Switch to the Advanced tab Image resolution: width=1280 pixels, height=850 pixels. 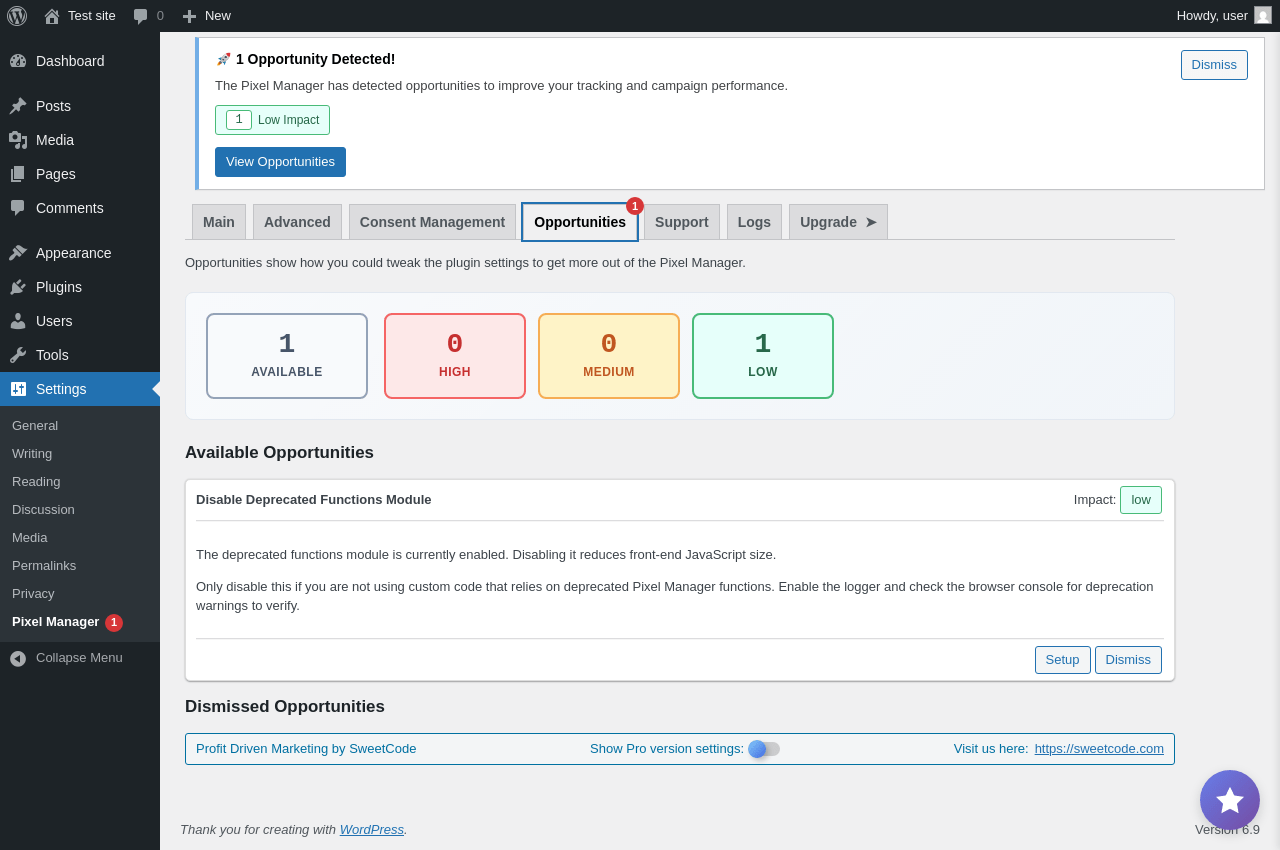click(x=297, y=222)
